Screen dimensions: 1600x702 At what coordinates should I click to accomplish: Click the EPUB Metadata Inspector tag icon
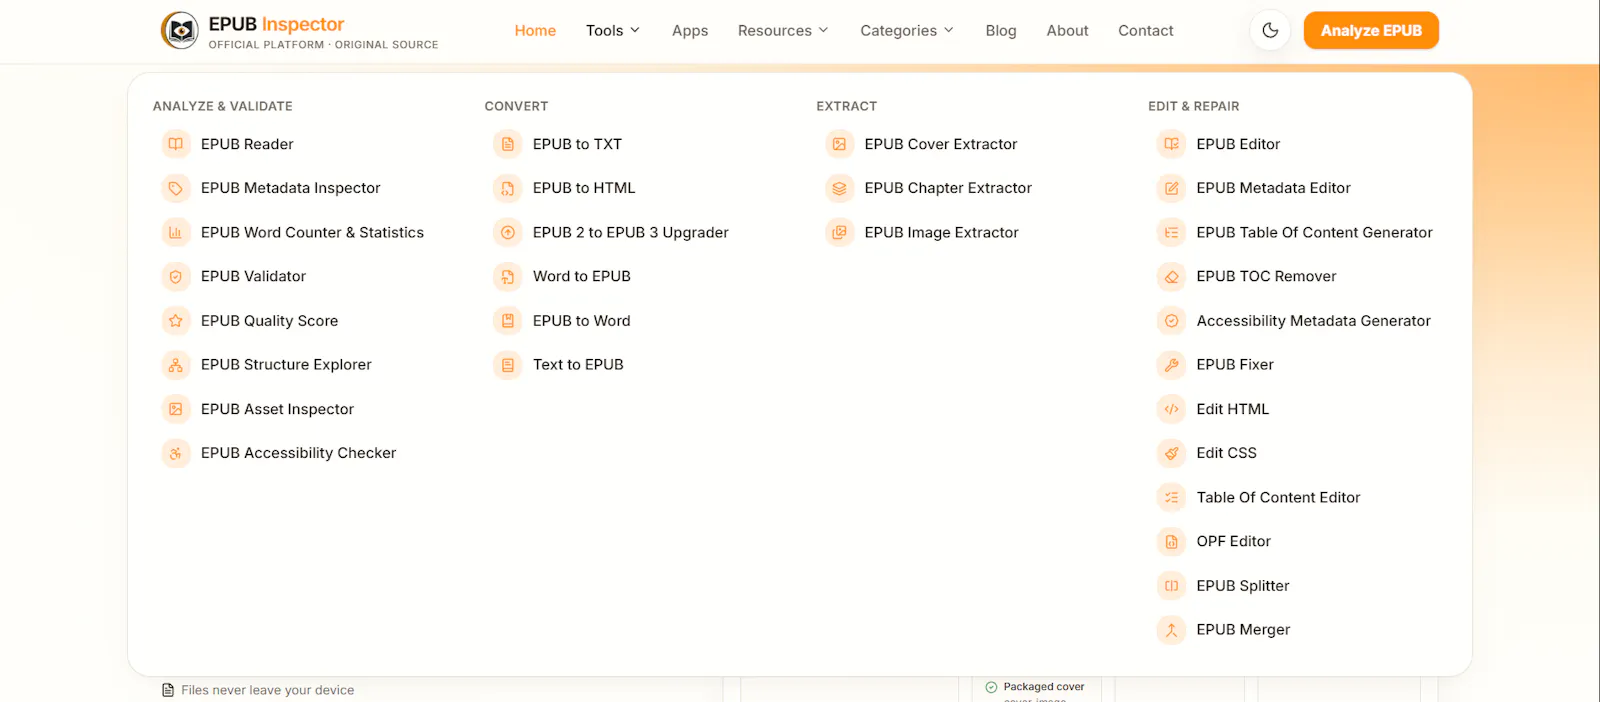tap(176, 188)
